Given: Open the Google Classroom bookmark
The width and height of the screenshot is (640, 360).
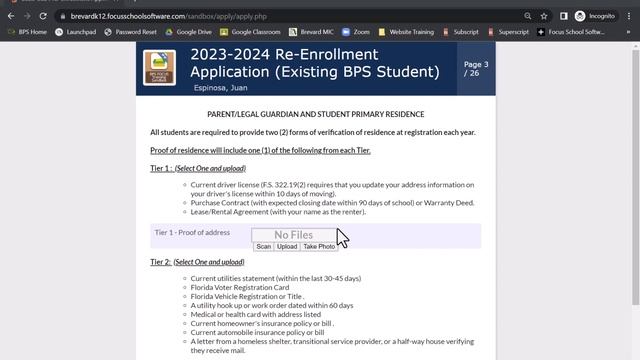Looking at the screenshot, I should point(250,32).
